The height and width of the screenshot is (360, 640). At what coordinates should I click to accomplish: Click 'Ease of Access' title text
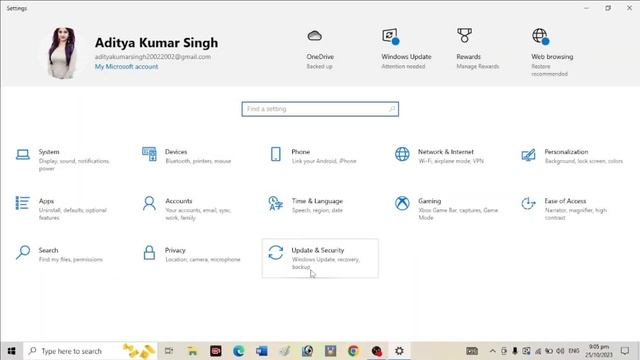click(x=565, y=201)
